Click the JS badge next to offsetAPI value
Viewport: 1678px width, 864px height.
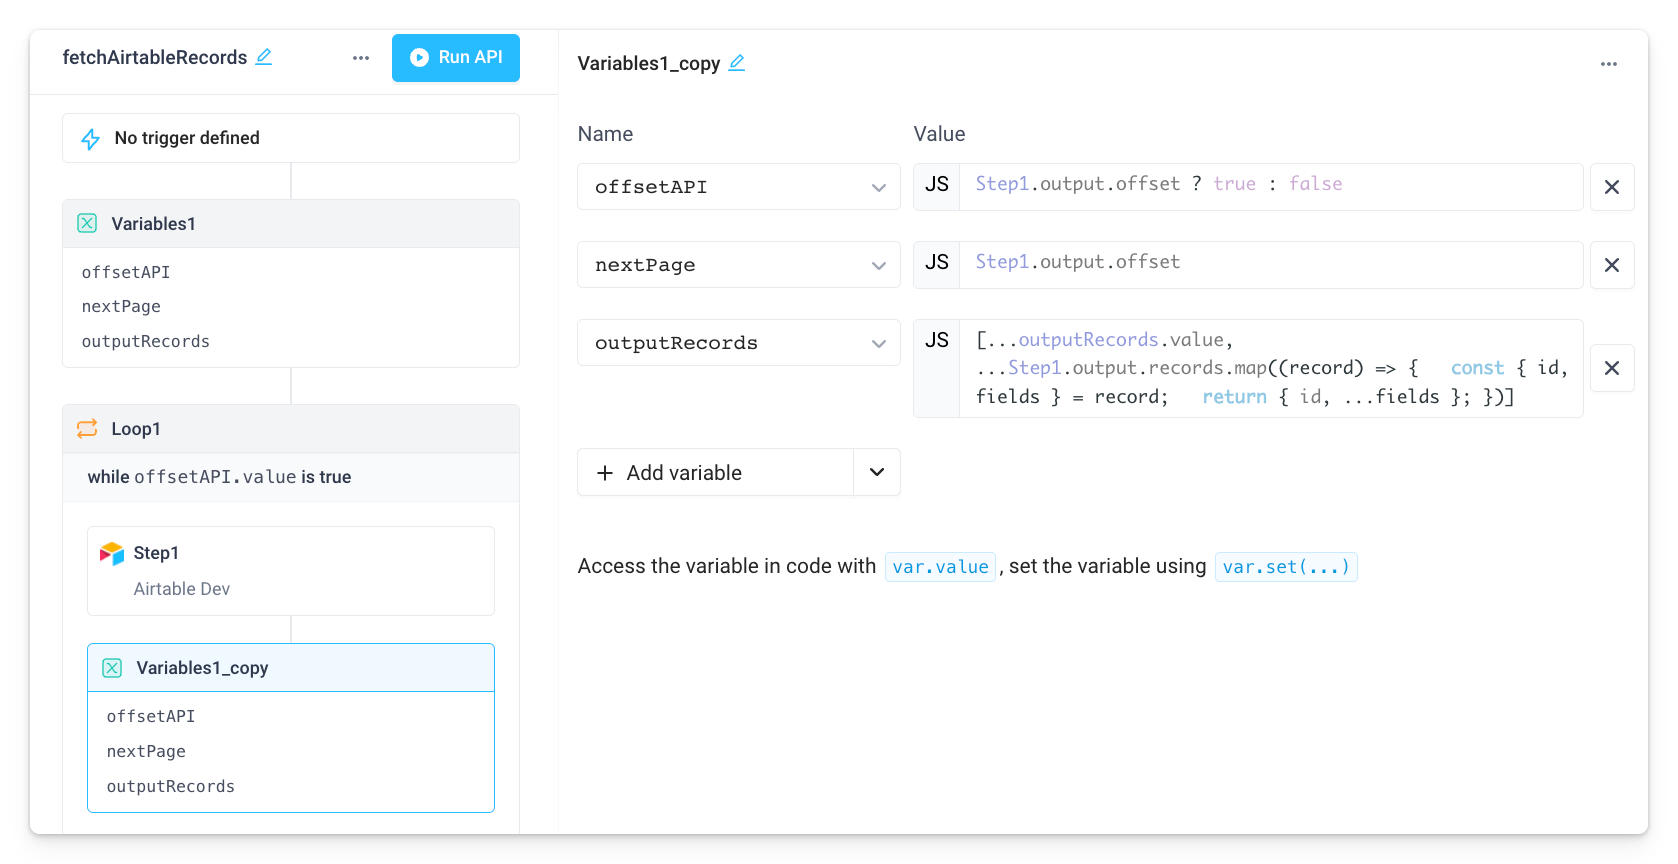[937, 186]
